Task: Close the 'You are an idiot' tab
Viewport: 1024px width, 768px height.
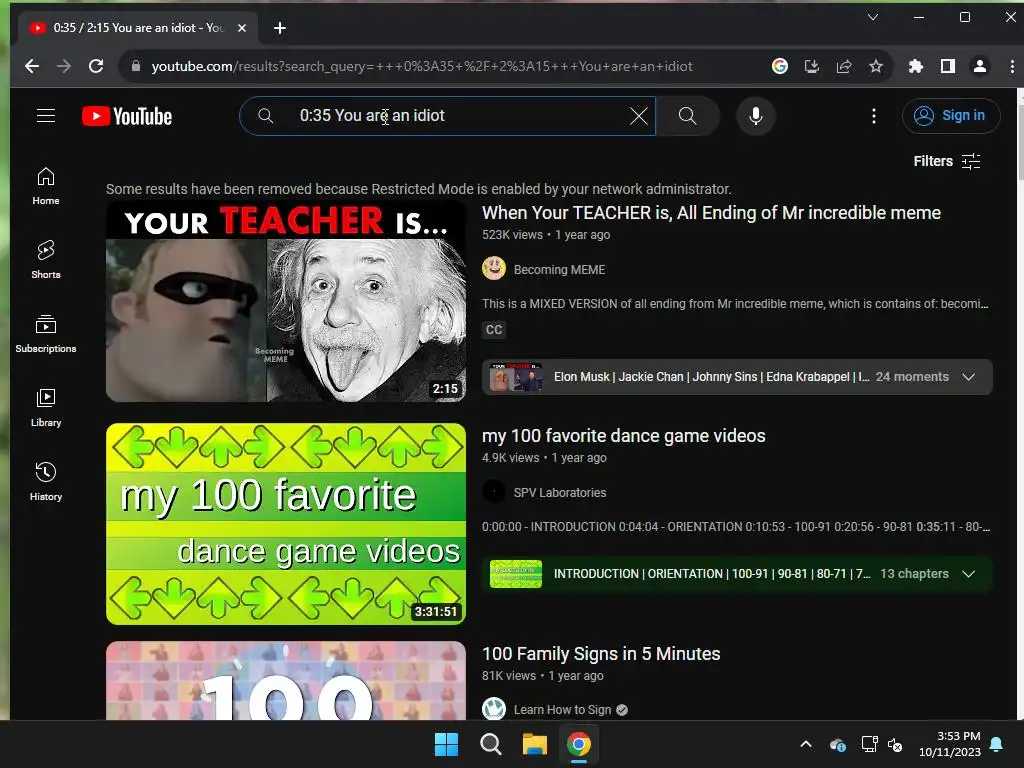Action: tap(242, 28)
